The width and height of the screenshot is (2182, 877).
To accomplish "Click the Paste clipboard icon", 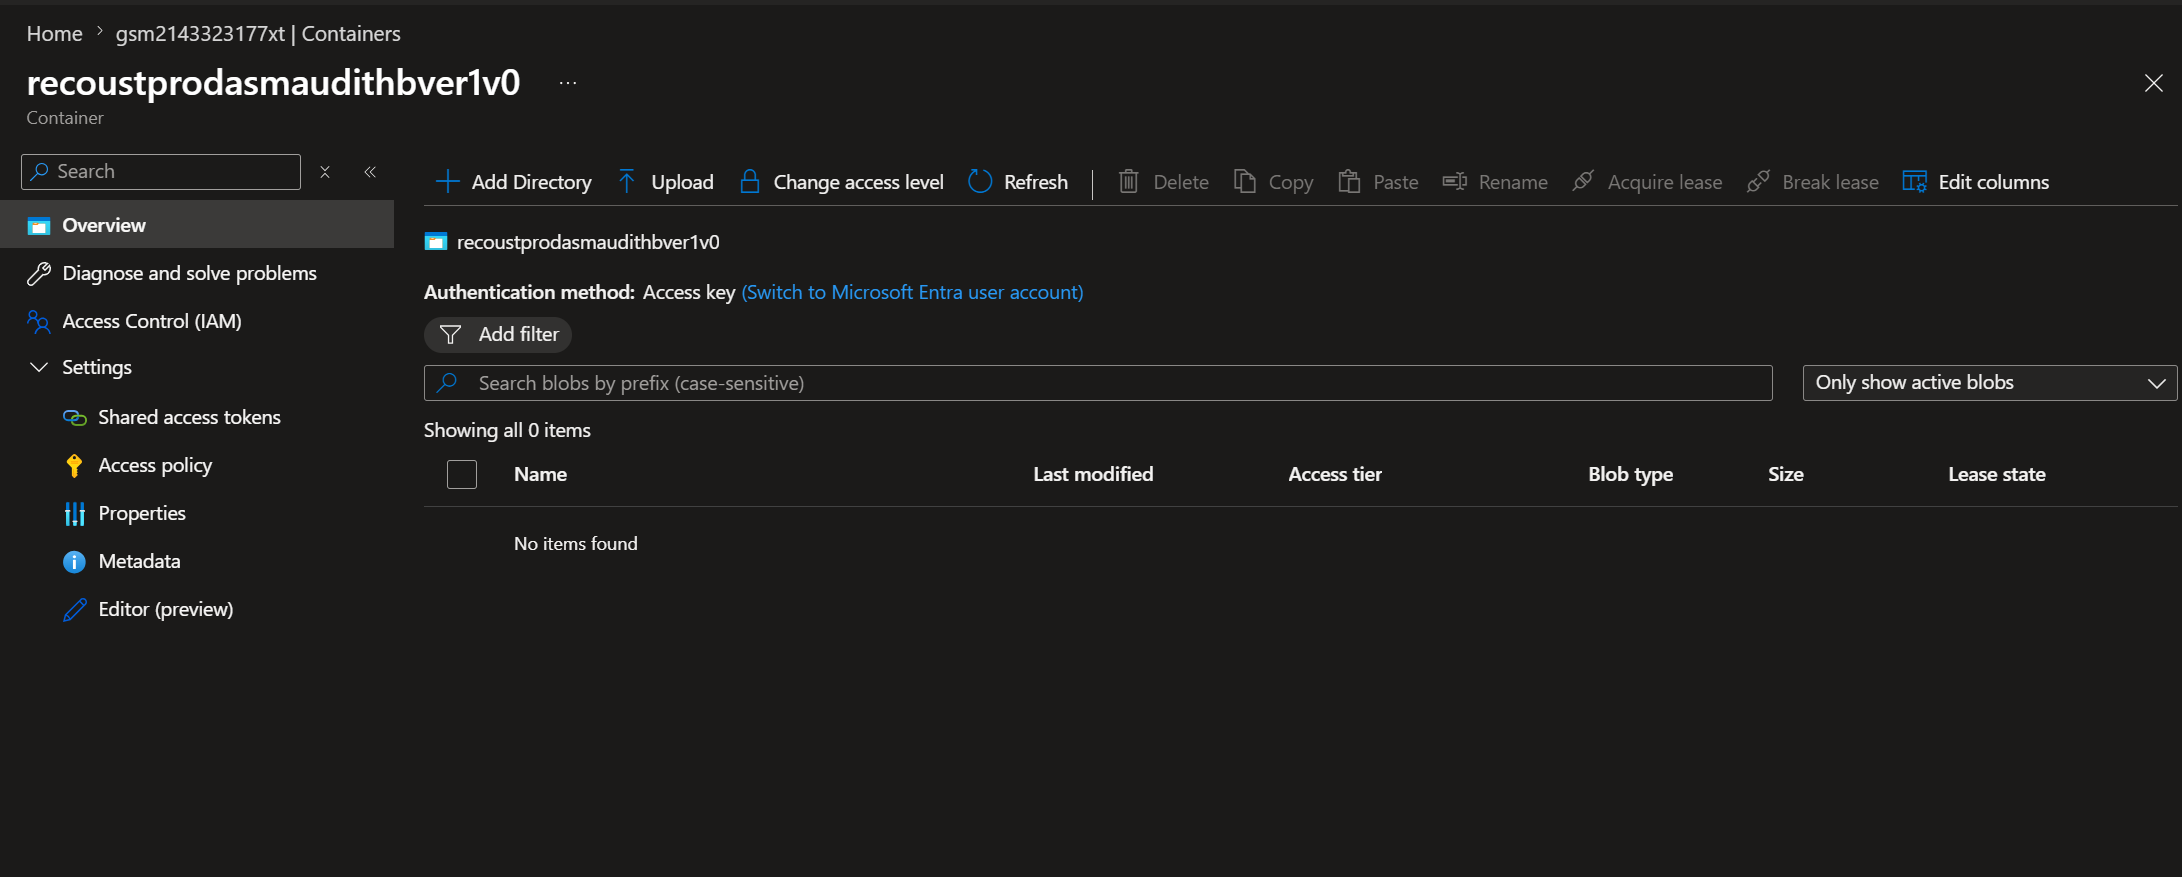I will (1349, 182).
